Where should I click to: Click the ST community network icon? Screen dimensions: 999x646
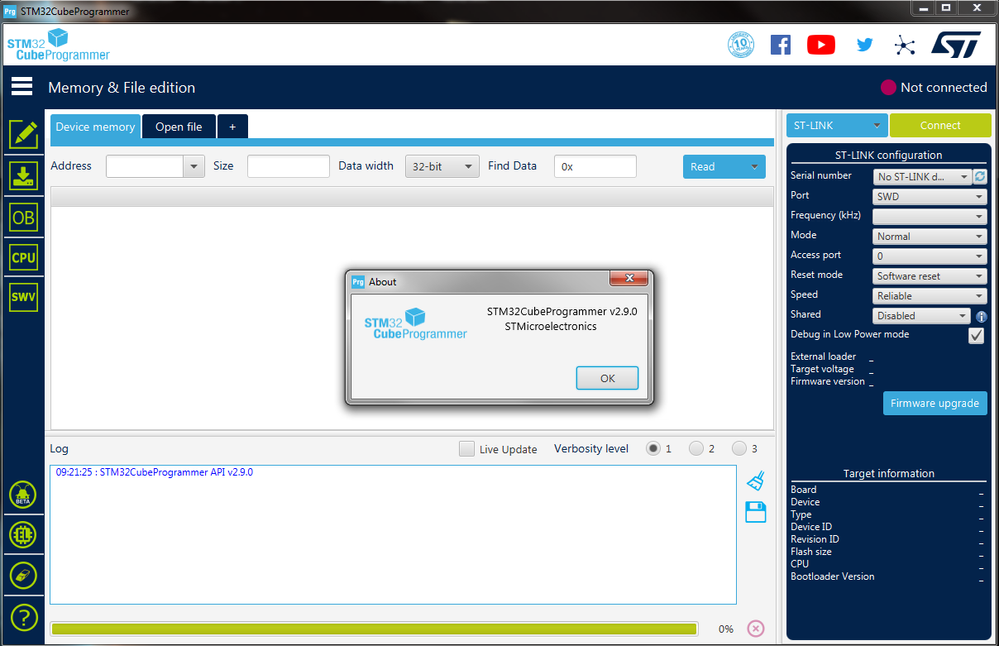click(x=904, y=45)
